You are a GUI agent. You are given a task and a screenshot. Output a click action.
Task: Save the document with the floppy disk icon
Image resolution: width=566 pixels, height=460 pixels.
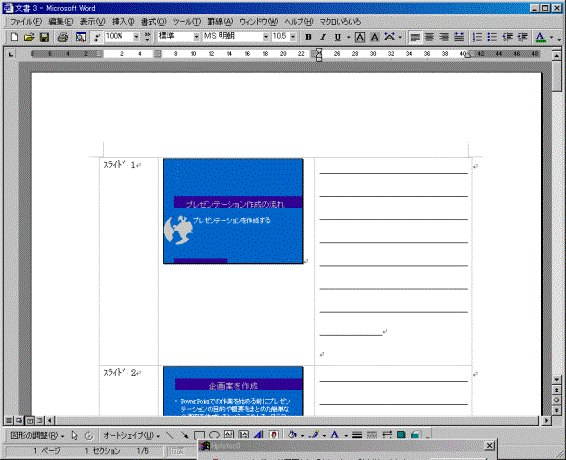point(44,37)
